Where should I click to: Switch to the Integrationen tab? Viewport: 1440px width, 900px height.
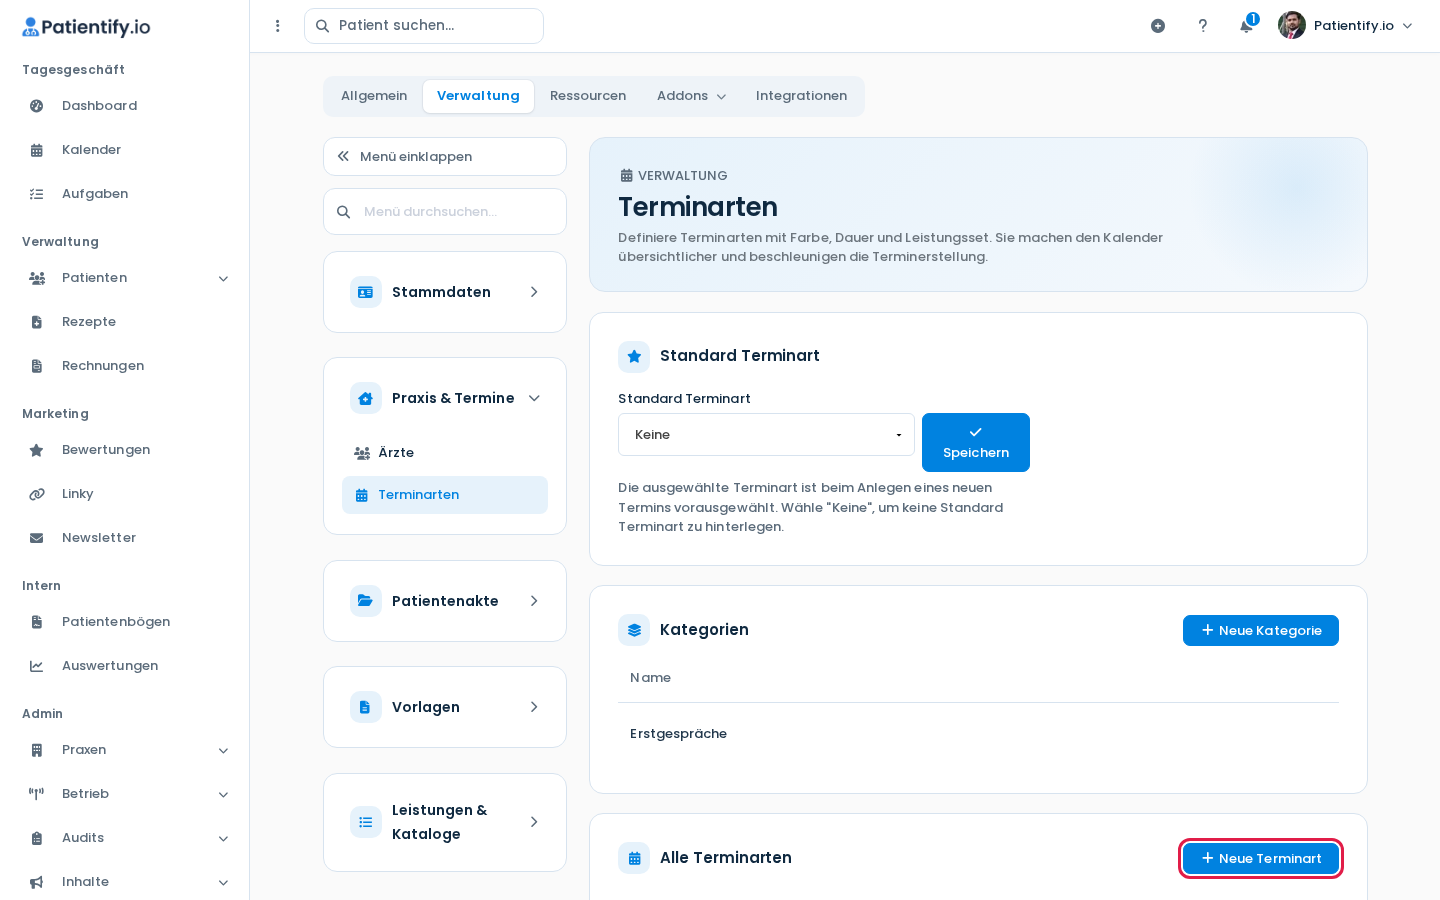click(801, 96)
